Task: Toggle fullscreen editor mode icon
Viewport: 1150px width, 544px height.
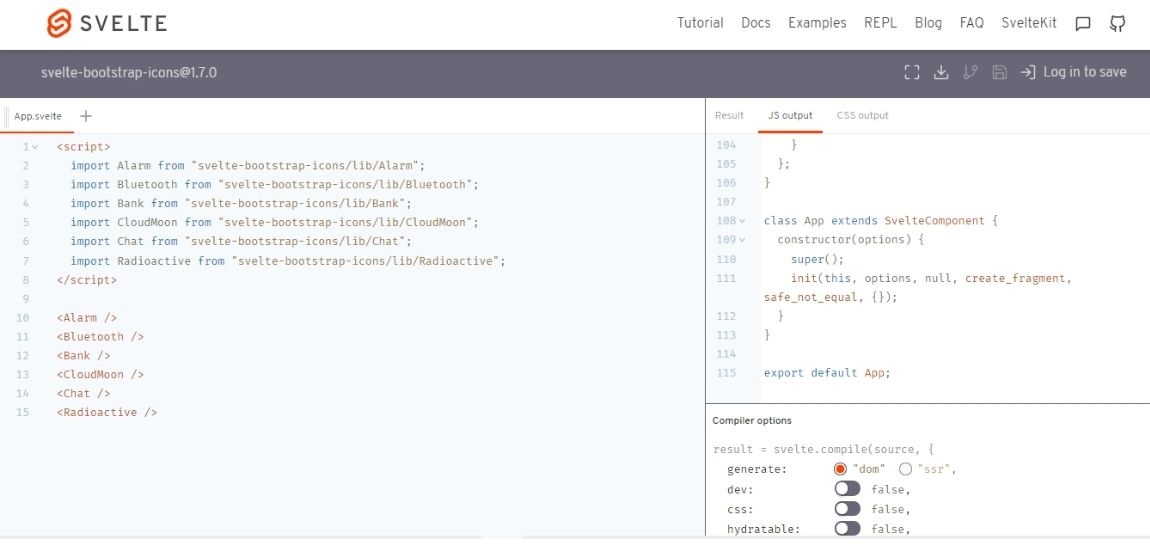Action: point(911,72)
